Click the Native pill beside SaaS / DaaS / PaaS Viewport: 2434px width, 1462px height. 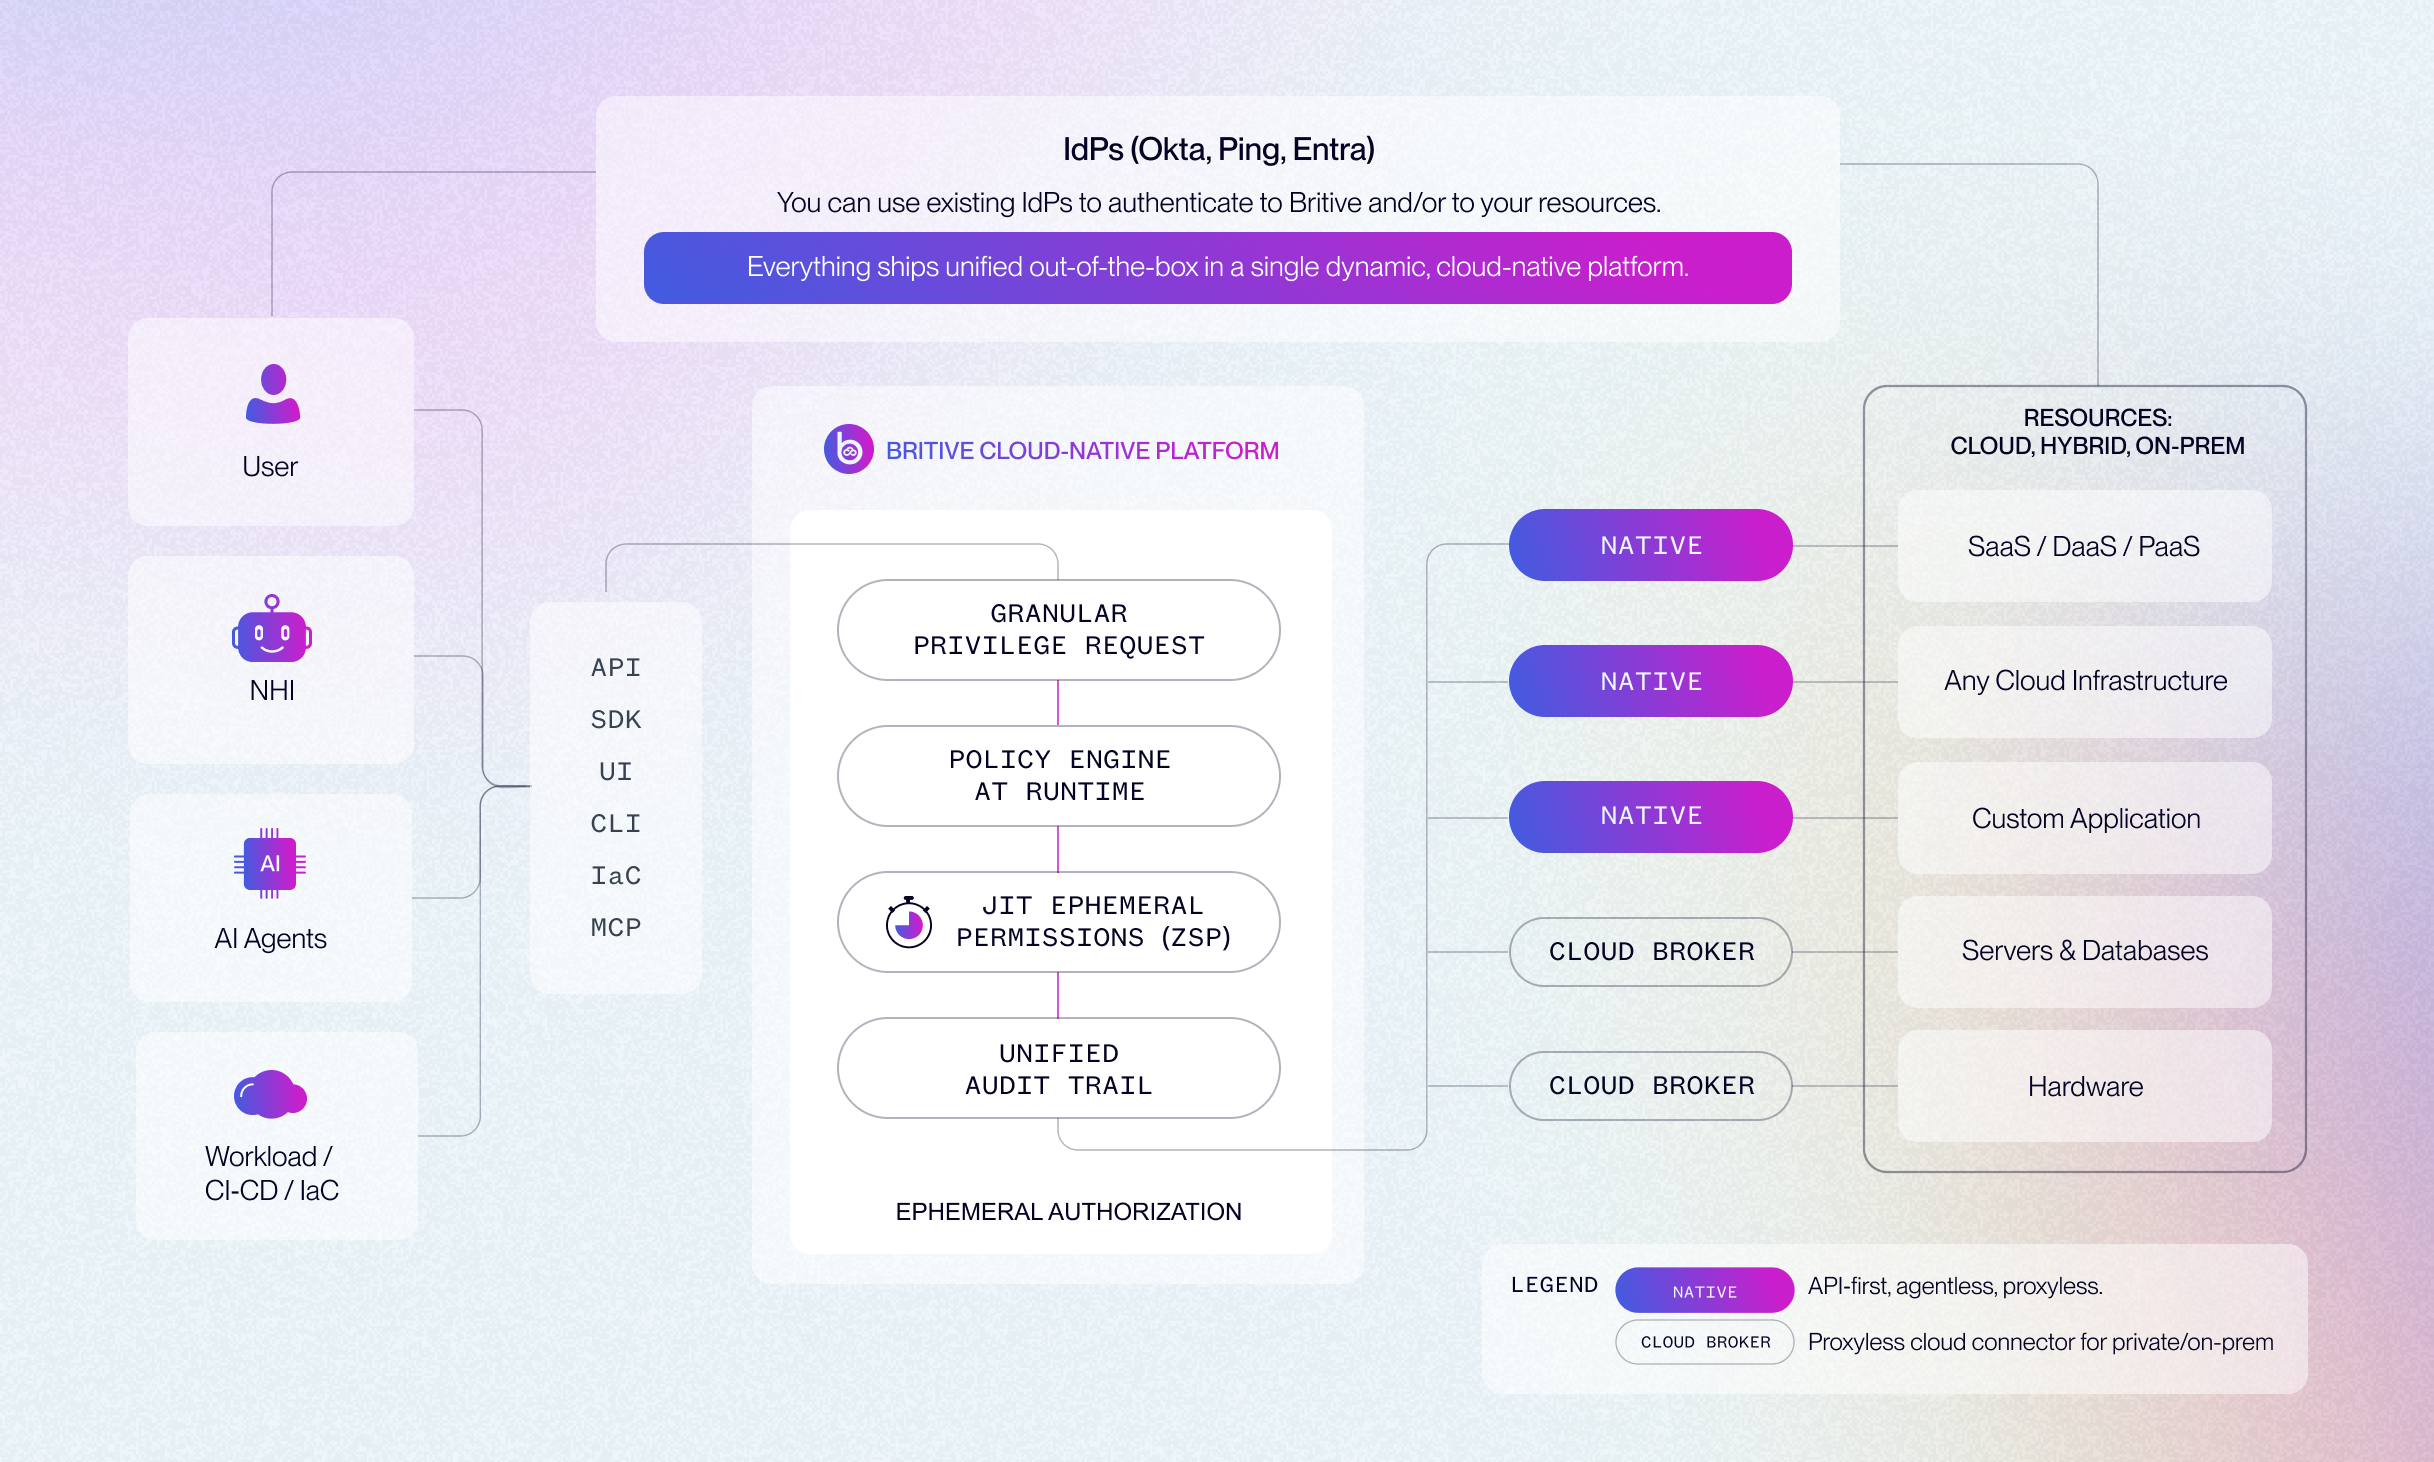pyautogui.click(x=1650, y=546)
